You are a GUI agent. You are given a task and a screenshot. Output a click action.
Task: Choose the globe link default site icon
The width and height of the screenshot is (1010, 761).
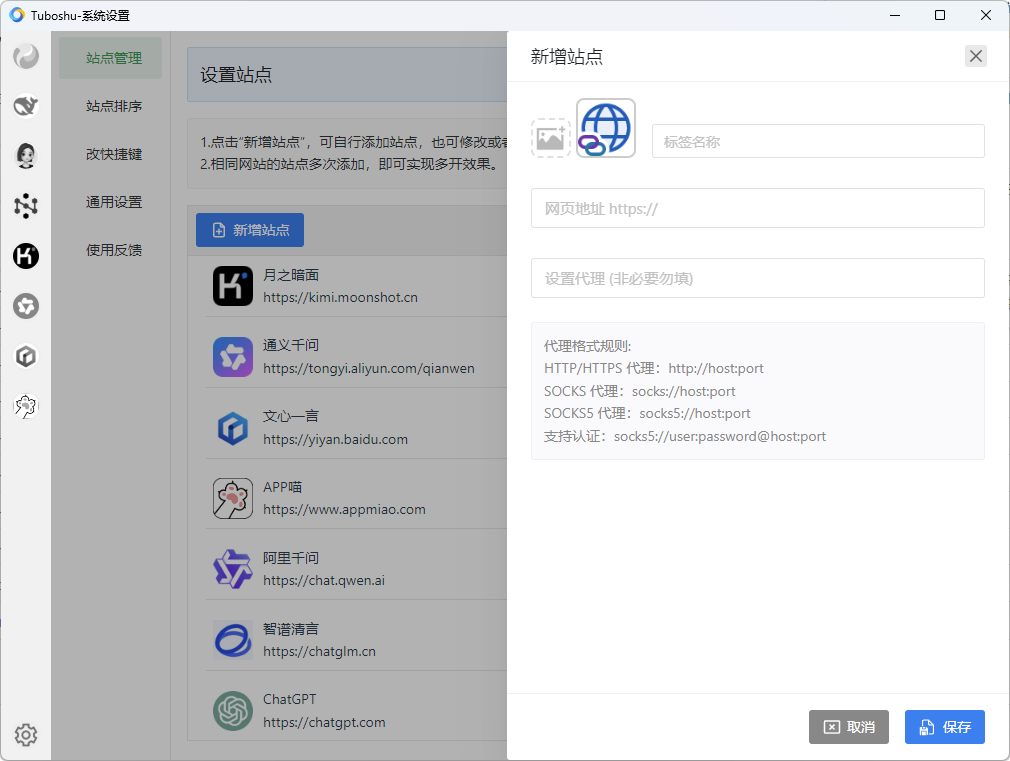(606, 128)
